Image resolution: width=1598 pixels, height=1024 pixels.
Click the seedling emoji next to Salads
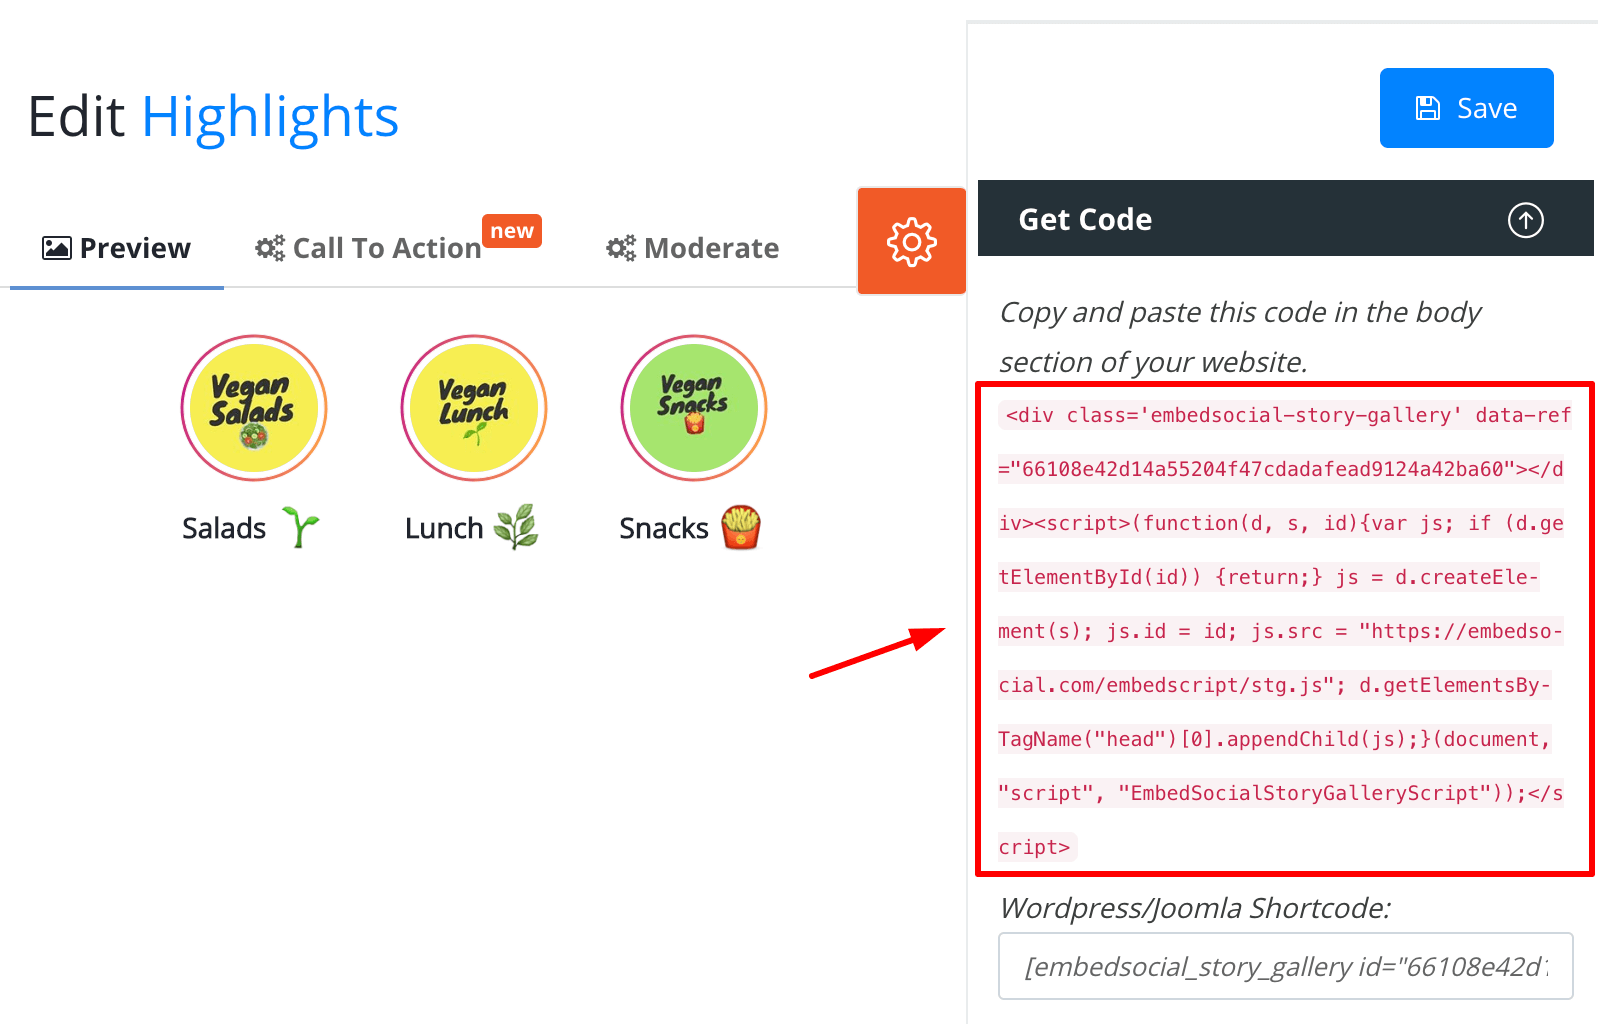[x=300, y=527]
